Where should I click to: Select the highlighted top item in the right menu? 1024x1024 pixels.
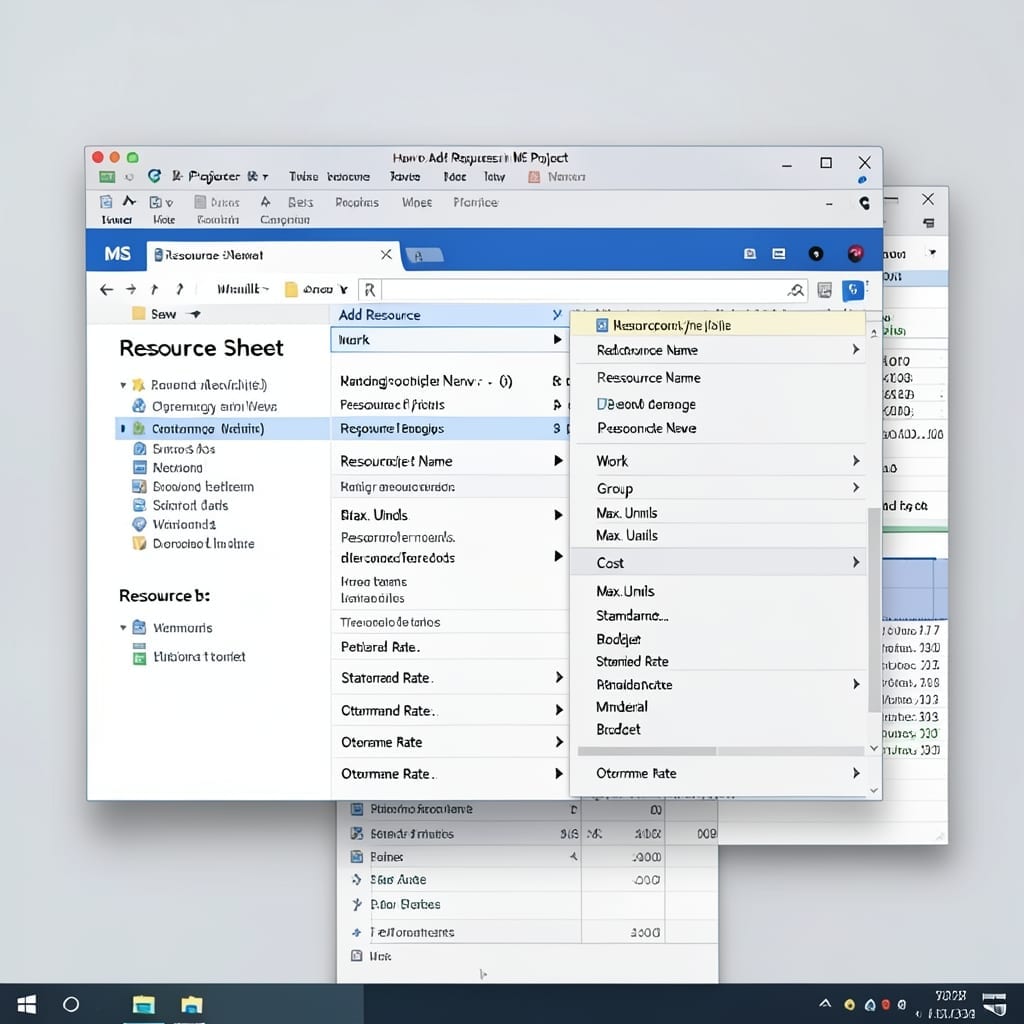[x=718, y=325]
